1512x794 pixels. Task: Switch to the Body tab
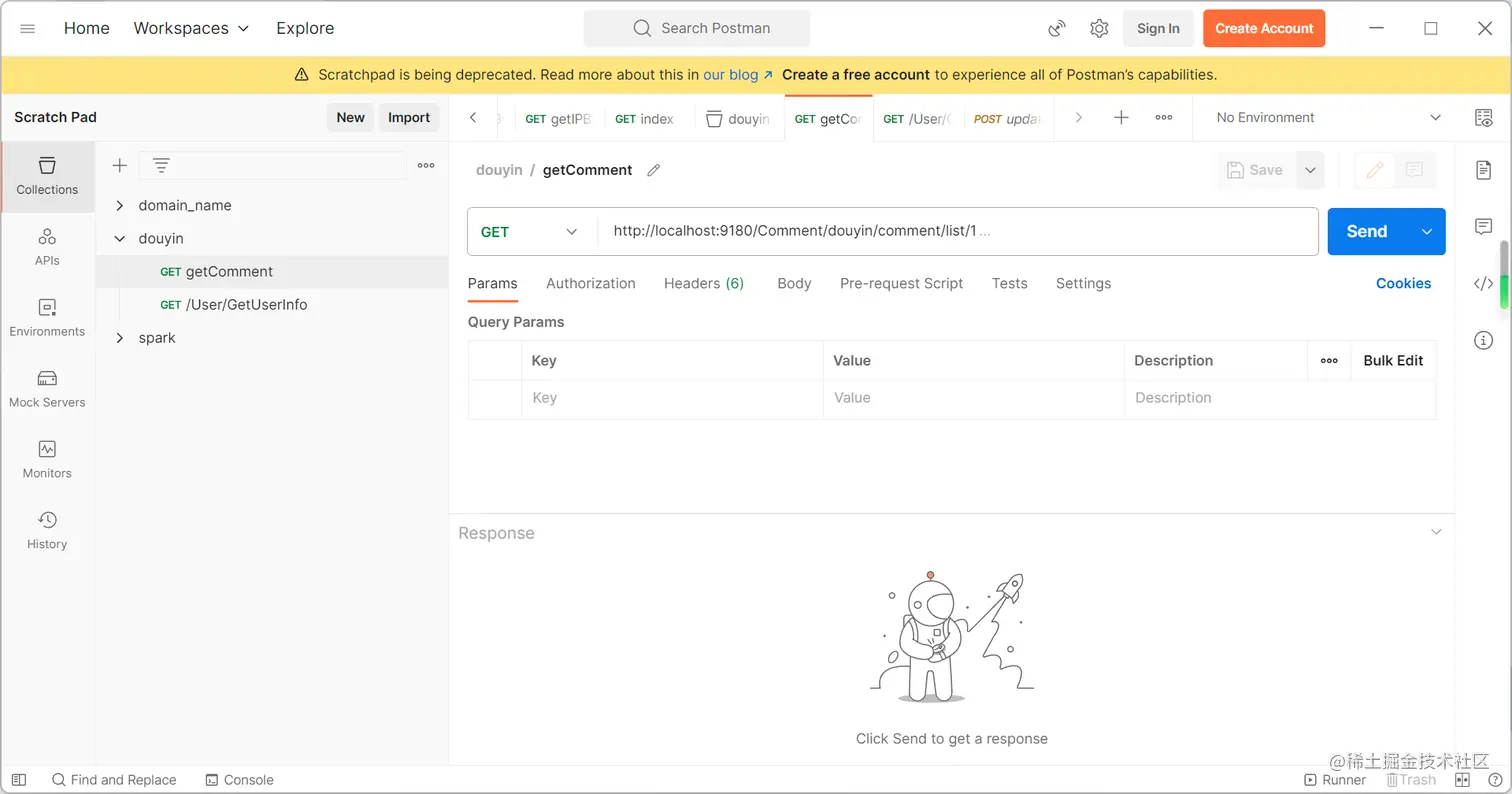[x=794, y=283]
